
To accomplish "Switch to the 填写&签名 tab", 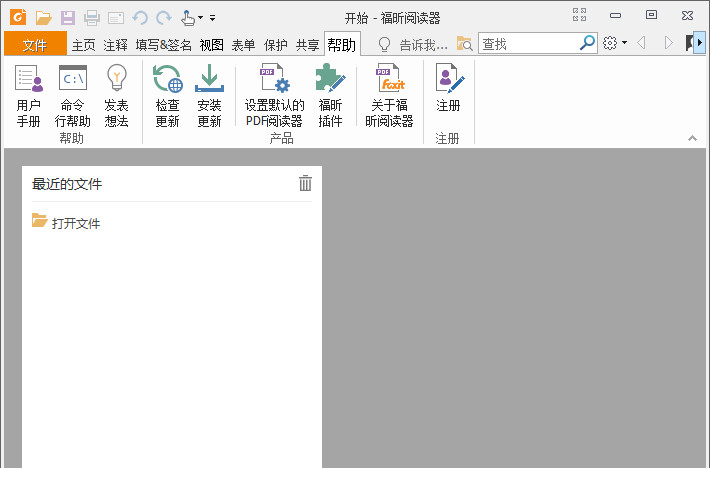I will point(163,45).
